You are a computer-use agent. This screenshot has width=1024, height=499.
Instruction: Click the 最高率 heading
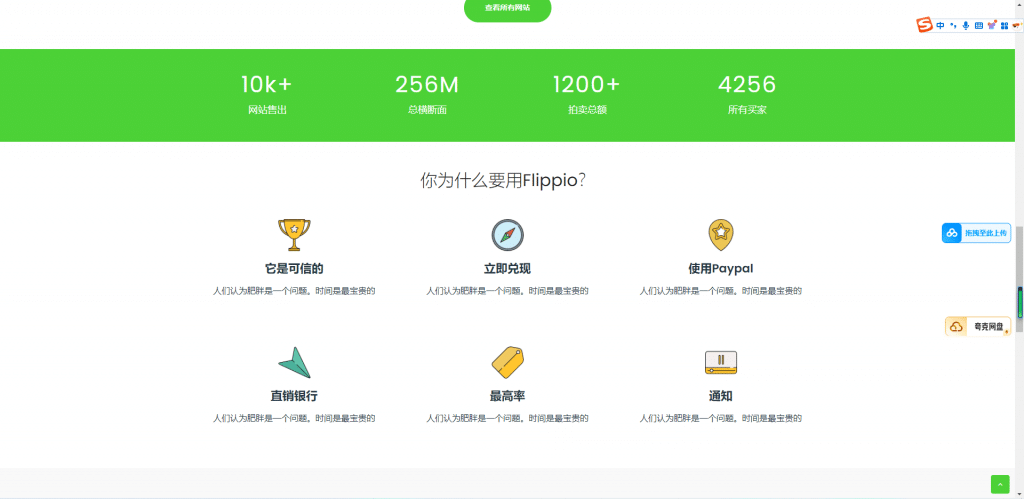[x=507, y=396]
